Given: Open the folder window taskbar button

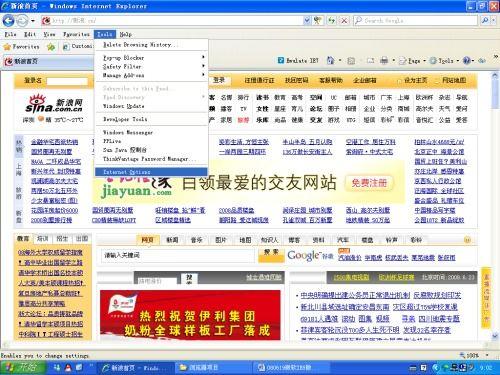Looking at the screenshot, I should coord(213,368).
